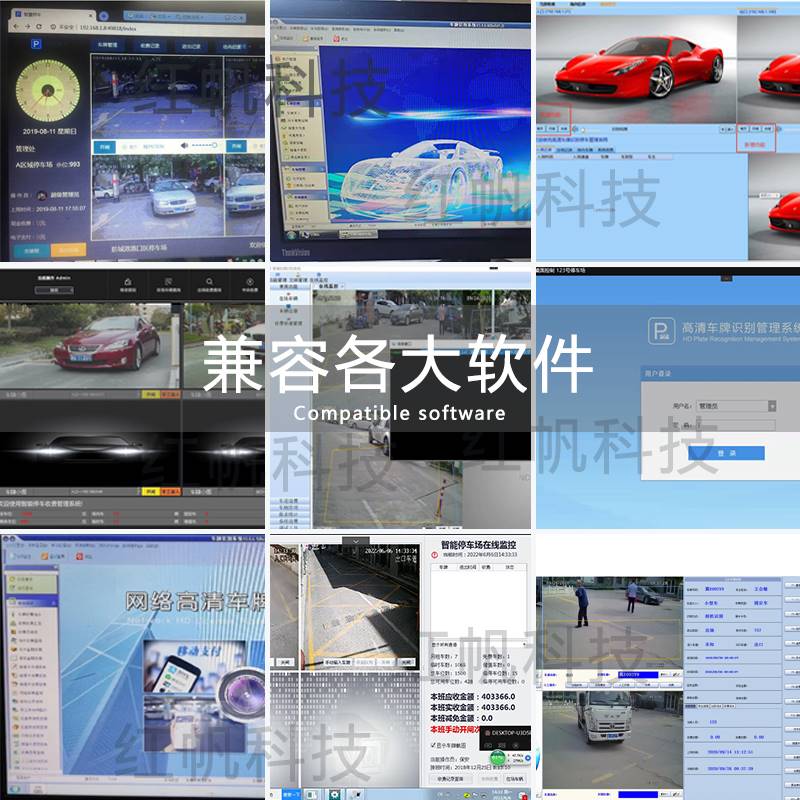Image resolution: width=800 pixels, height=800 pixels.
Task: Click red clock icon beside current time
Action: point(435,555)
